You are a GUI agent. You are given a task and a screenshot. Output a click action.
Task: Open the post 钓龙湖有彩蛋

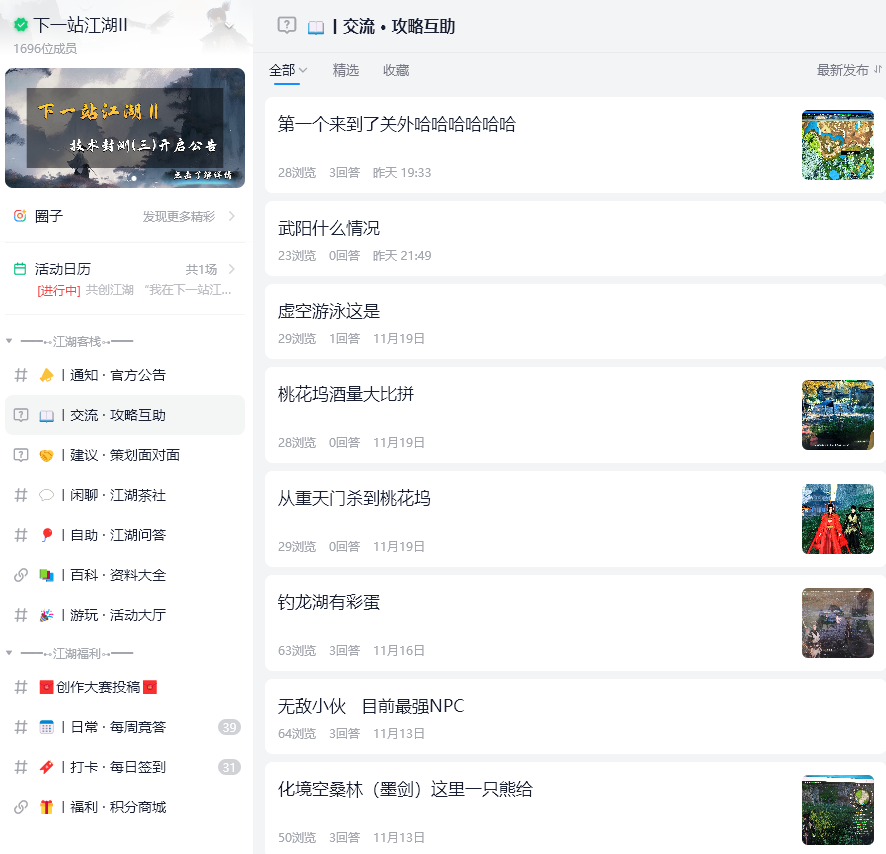(x=329, y=602)
